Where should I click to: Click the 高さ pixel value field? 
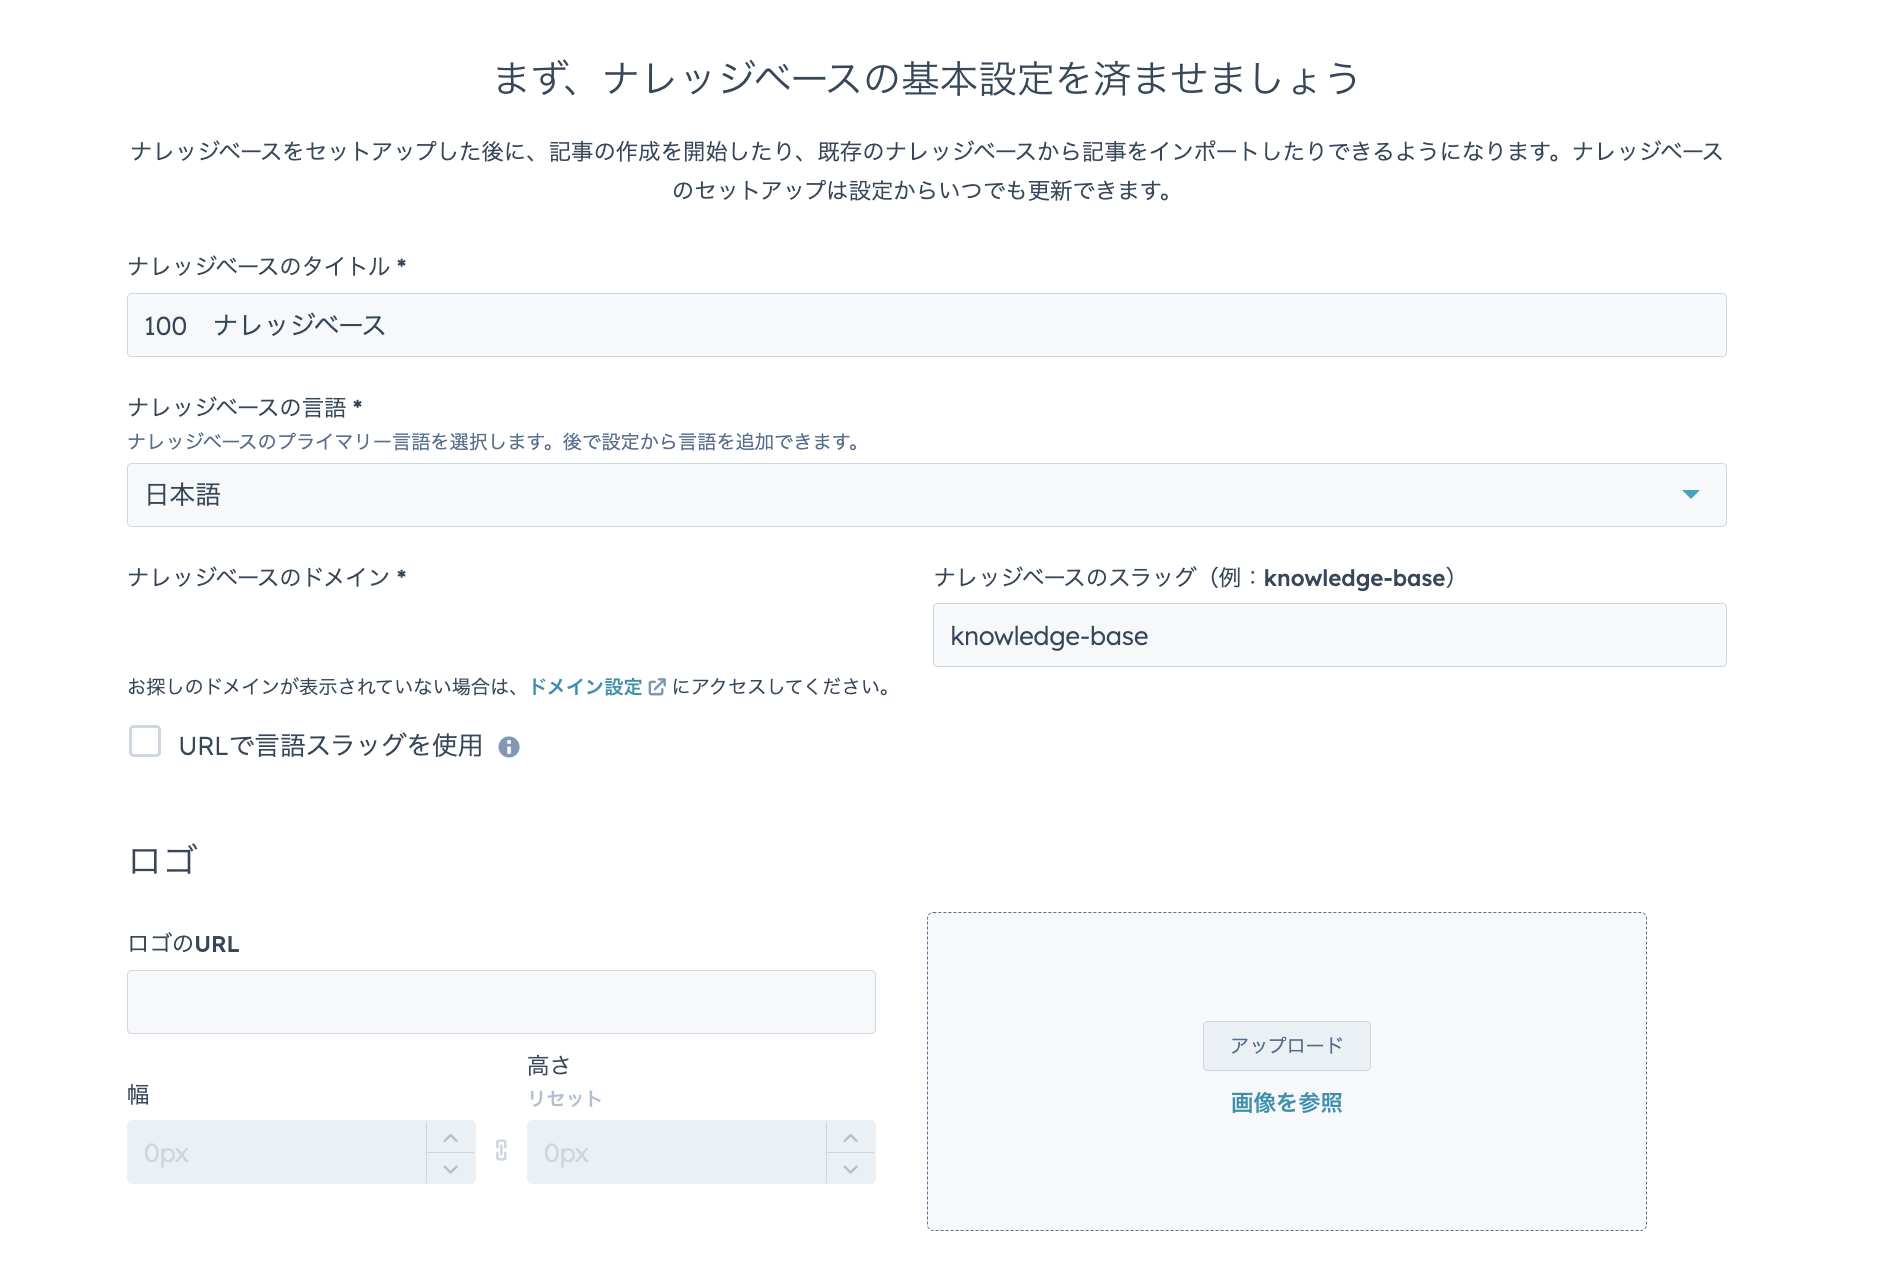[x=680, y=1152]
